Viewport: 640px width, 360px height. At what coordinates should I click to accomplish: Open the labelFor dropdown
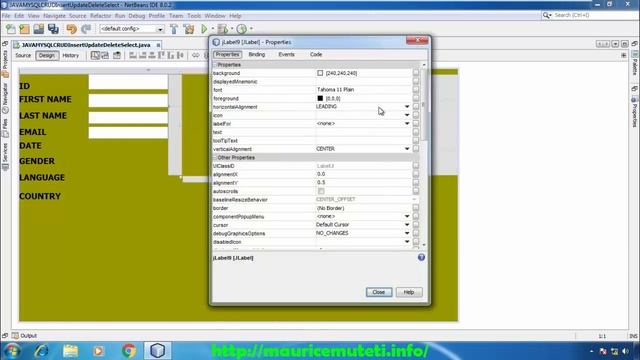point(407,123)
